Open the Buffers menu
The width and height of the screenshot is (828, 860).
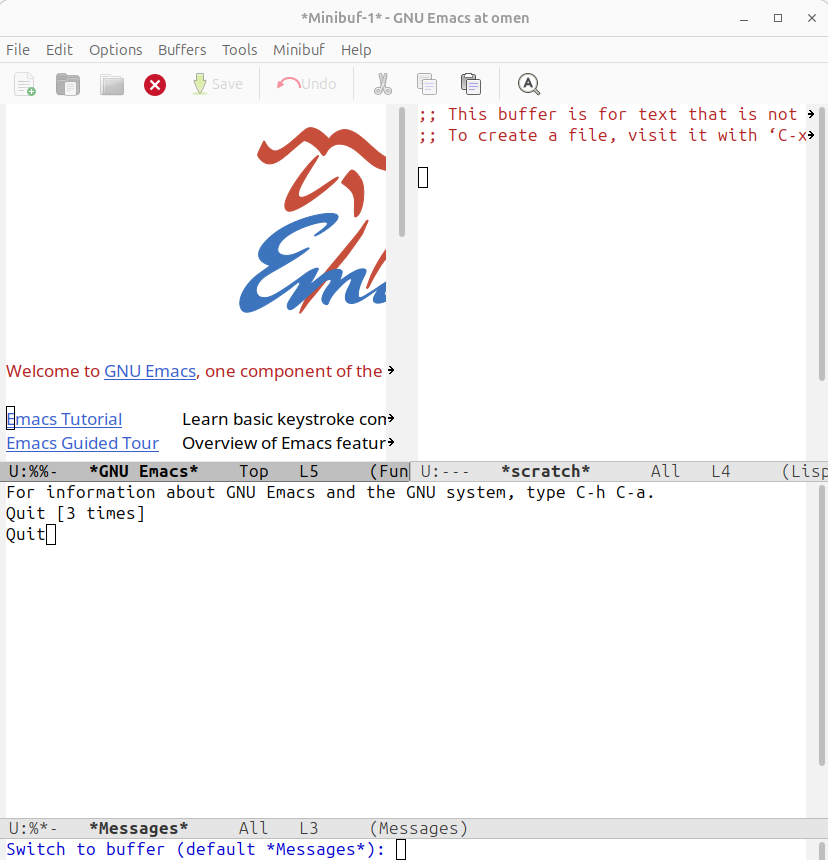point(182,50)
